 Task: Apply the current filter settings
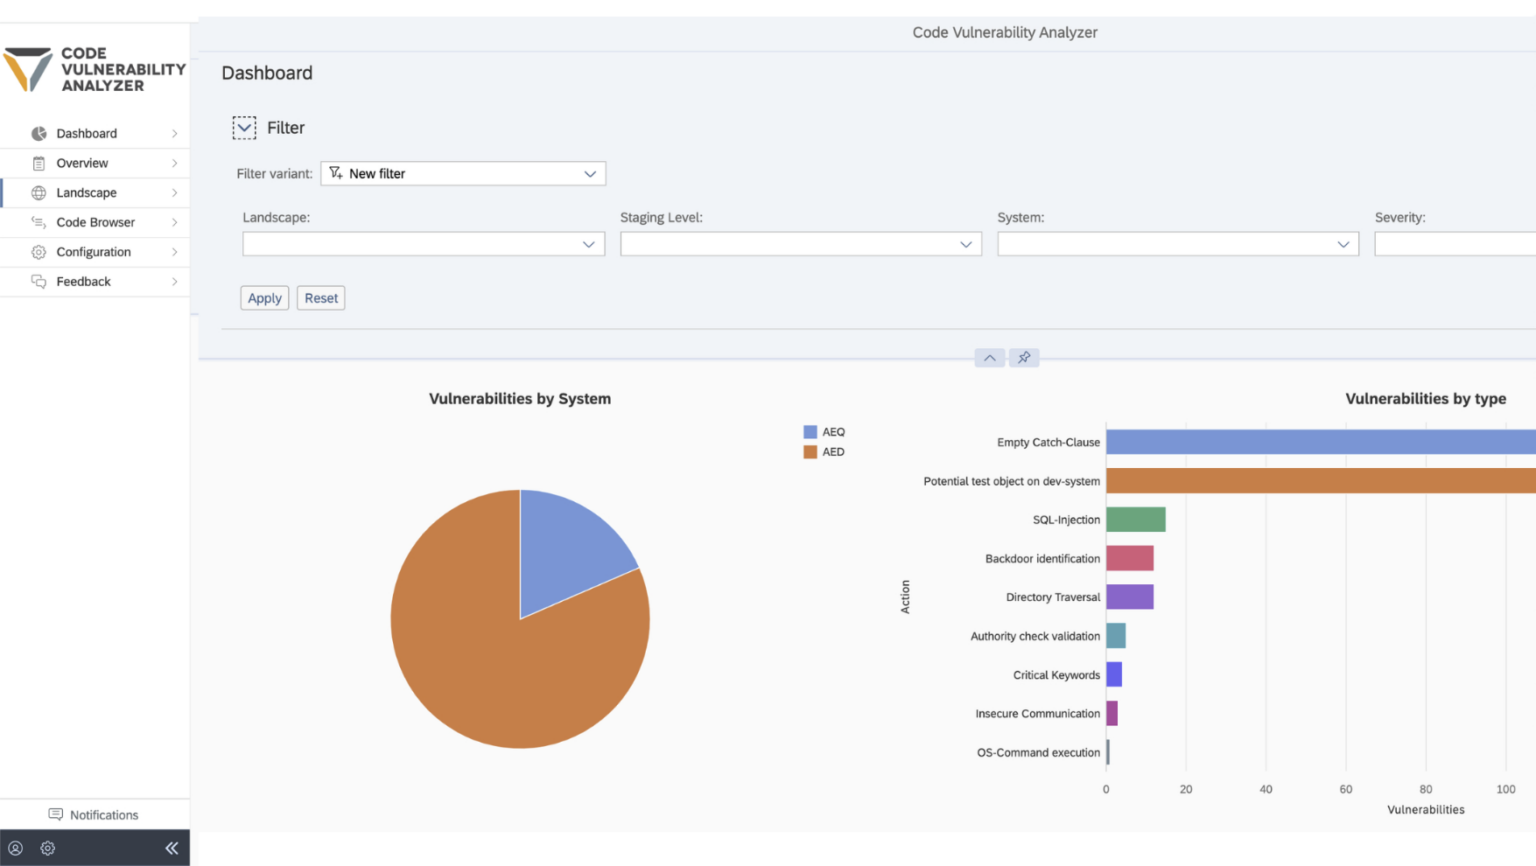pyautogui.click(x=264, y=298)
